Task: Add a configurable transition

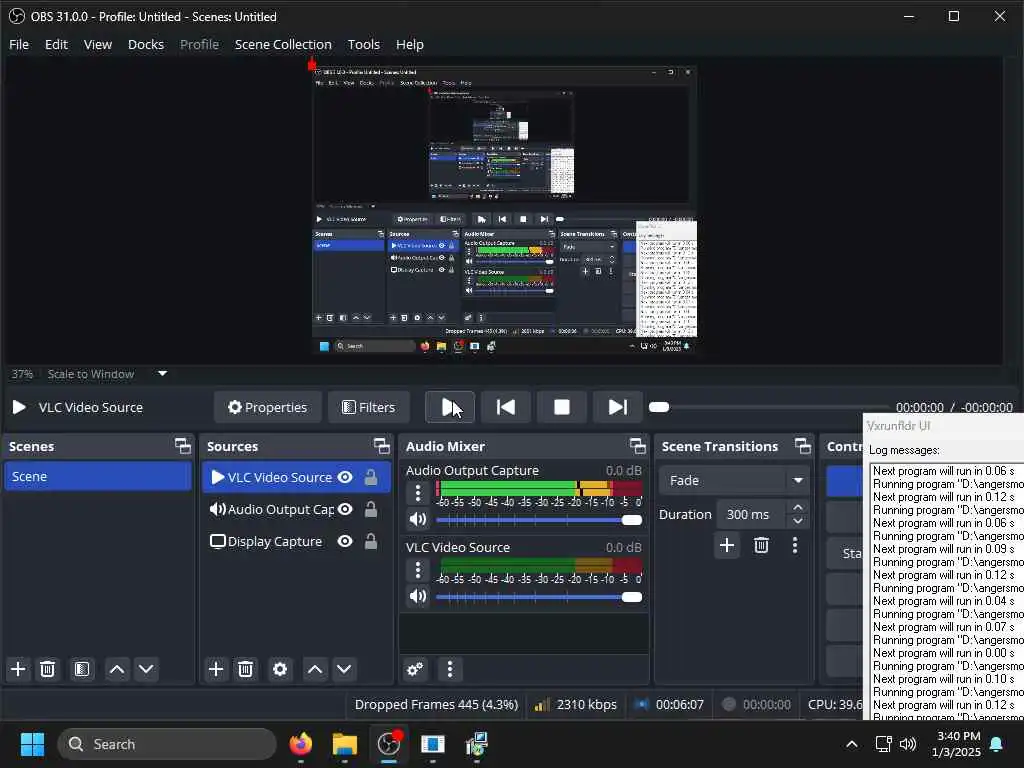Action: coord(727,545)
